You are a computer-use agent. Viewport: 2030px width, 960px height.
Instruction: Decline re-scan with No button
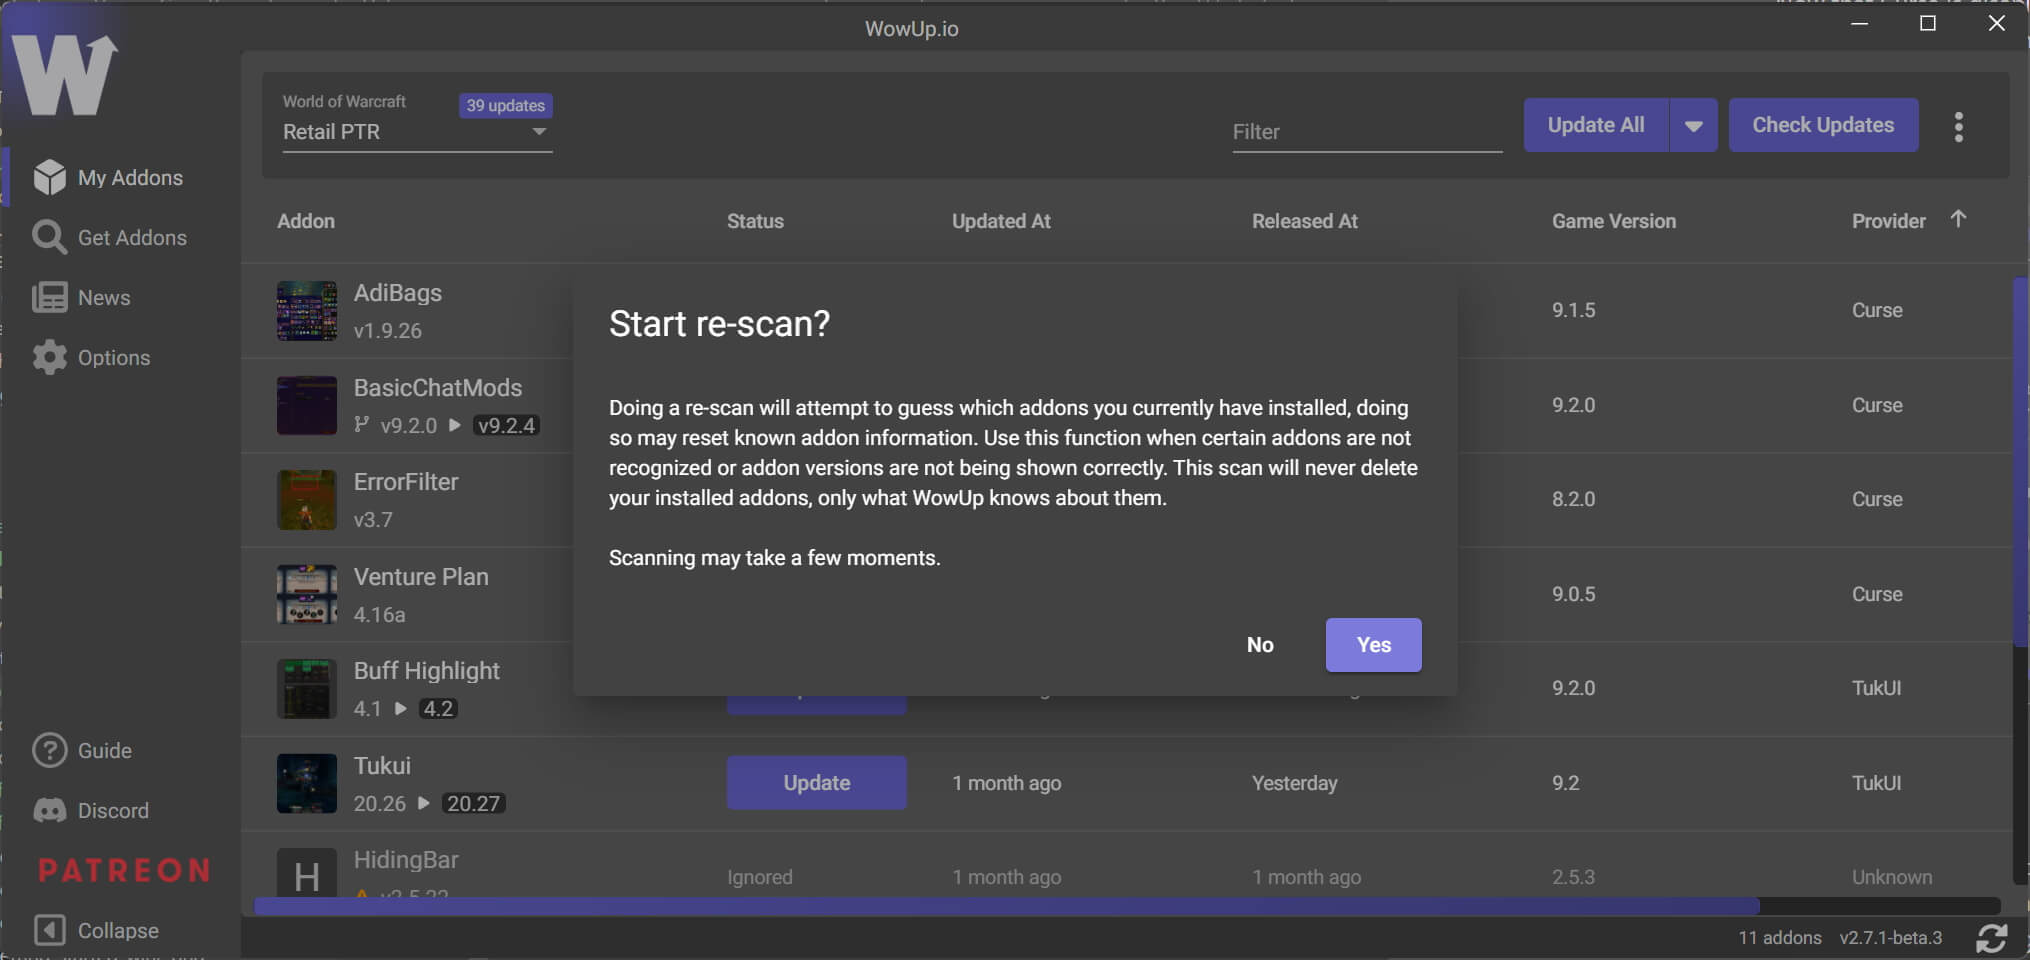(1260, 645)
